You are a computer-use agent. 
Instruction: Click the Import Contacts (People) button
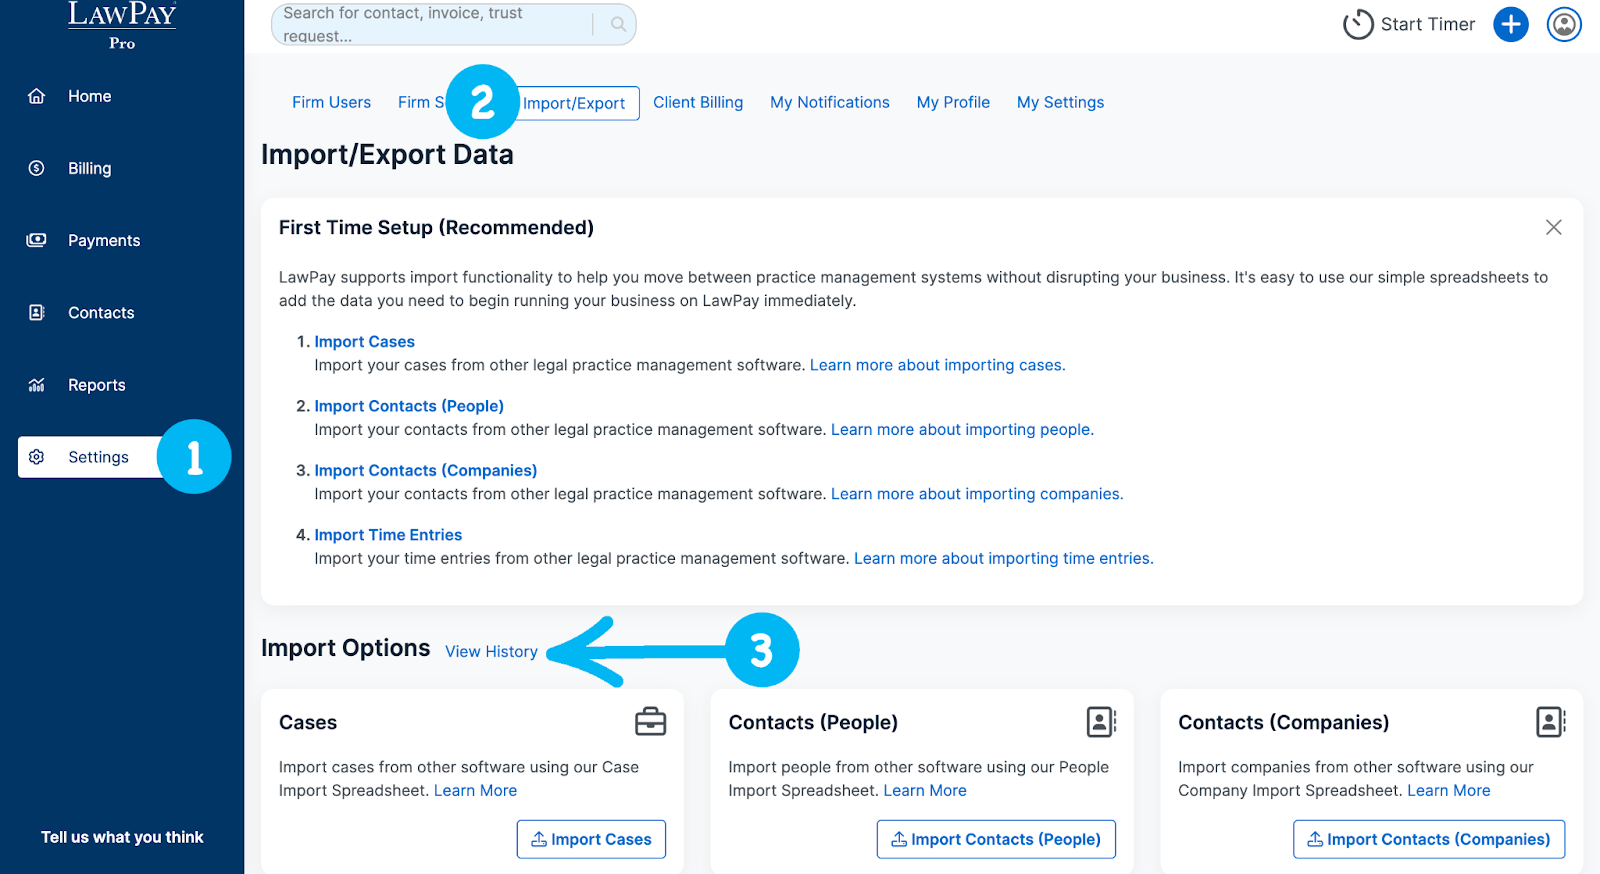[996, 839]
